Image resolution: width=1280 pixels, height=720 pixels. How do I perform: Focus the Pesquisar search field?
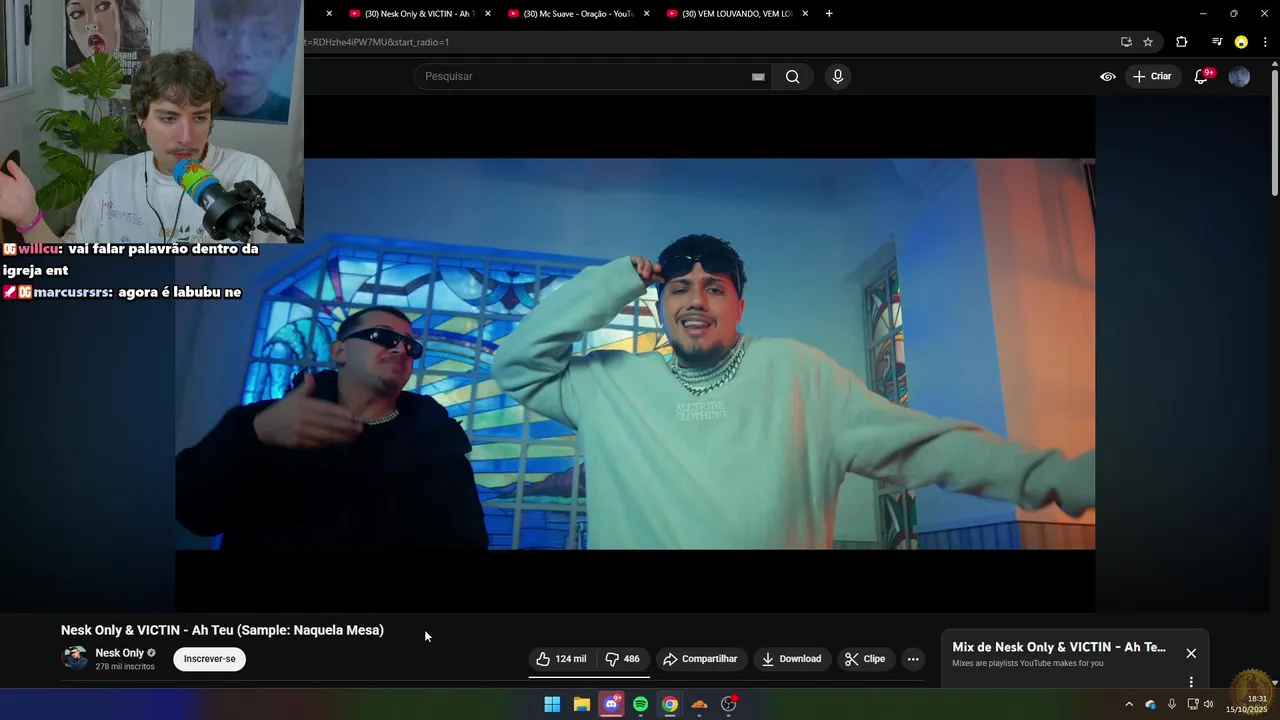(585, 77)
